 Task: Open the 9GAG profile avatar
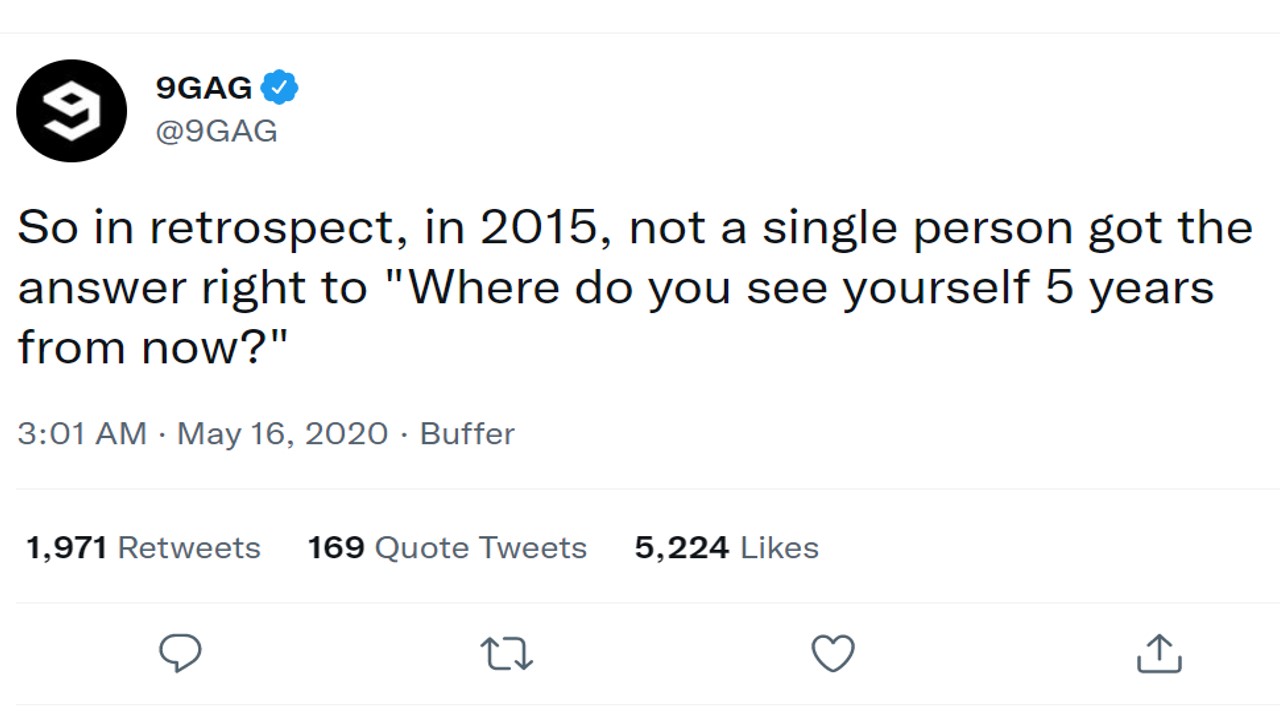72,111
